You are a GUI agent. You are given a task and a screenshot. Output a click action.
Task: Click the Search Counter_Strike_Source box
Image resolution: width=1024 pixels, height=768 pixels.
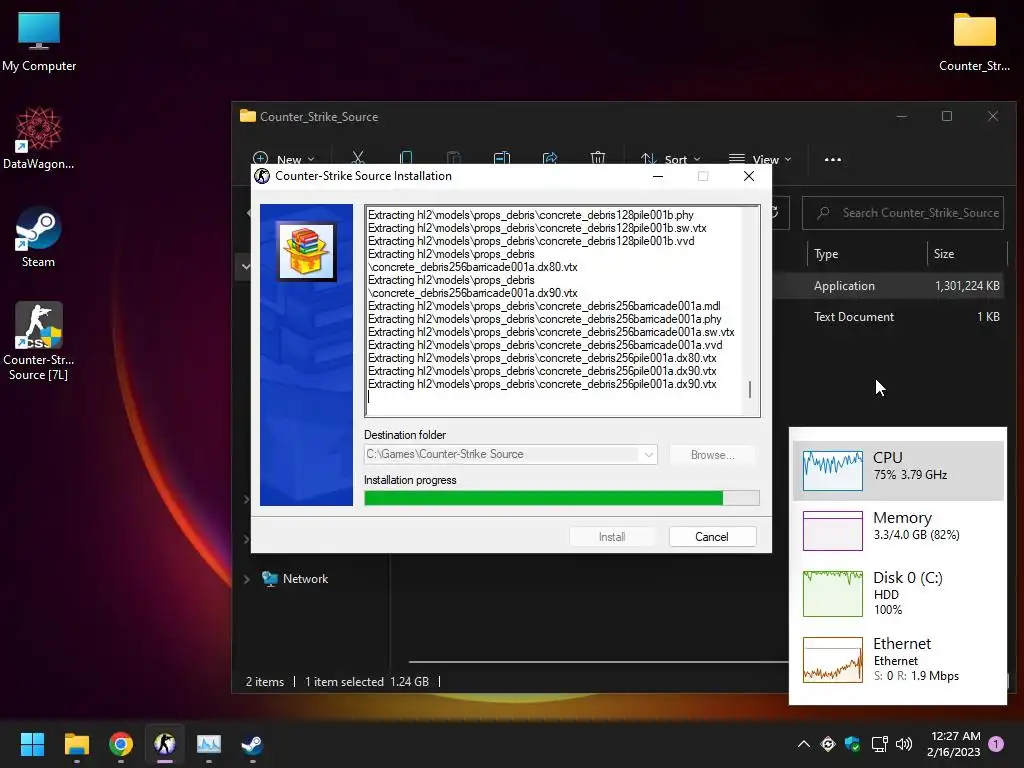903,213
